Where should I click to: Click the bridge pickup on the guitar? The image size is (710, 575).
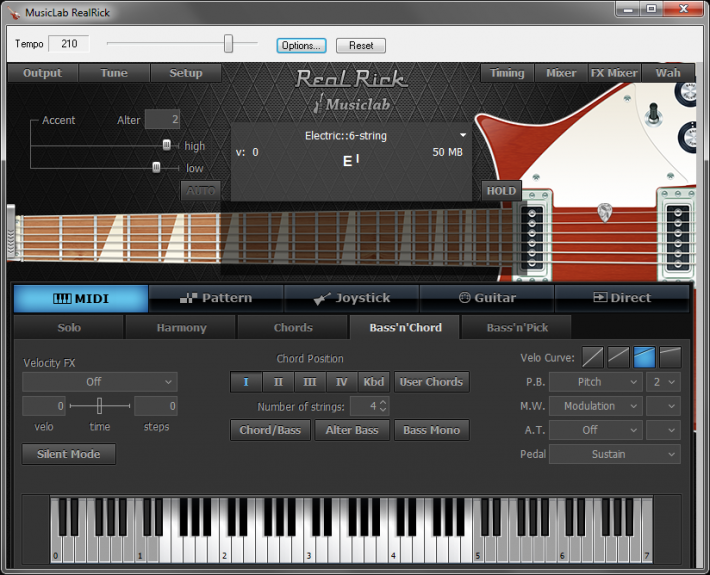(x=678, y=237)
